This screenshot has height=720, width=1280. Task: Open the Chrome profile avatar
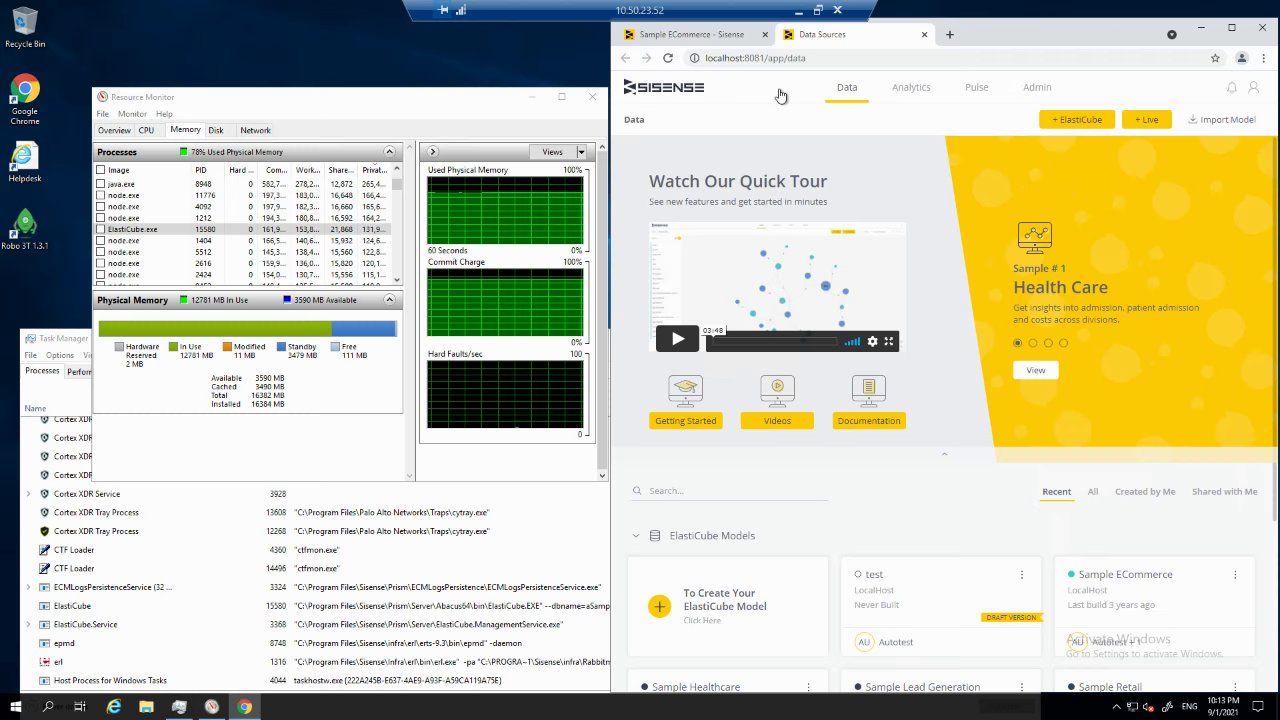point(1242,58)
